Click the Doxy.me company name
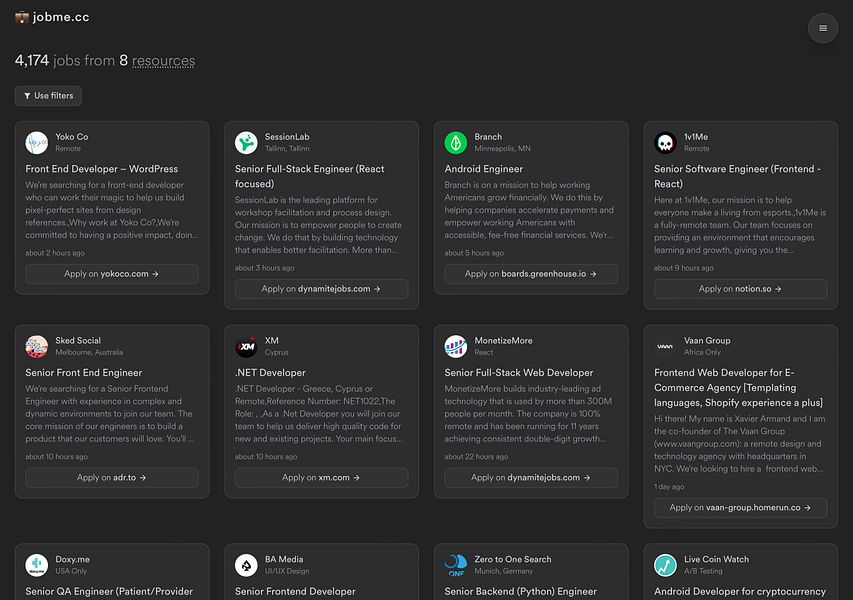Screen dimensions: 853x600 pos(72,559)
